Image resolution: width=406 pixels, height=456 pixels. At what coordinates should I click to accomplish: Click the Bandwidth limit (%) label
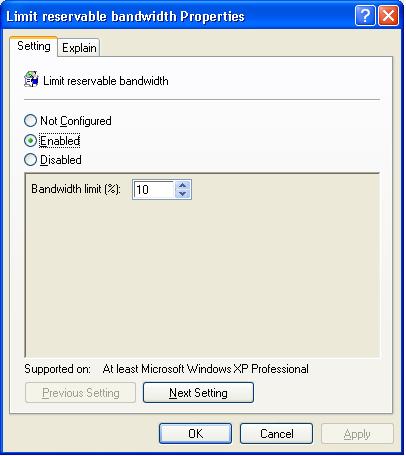point(76,189)
